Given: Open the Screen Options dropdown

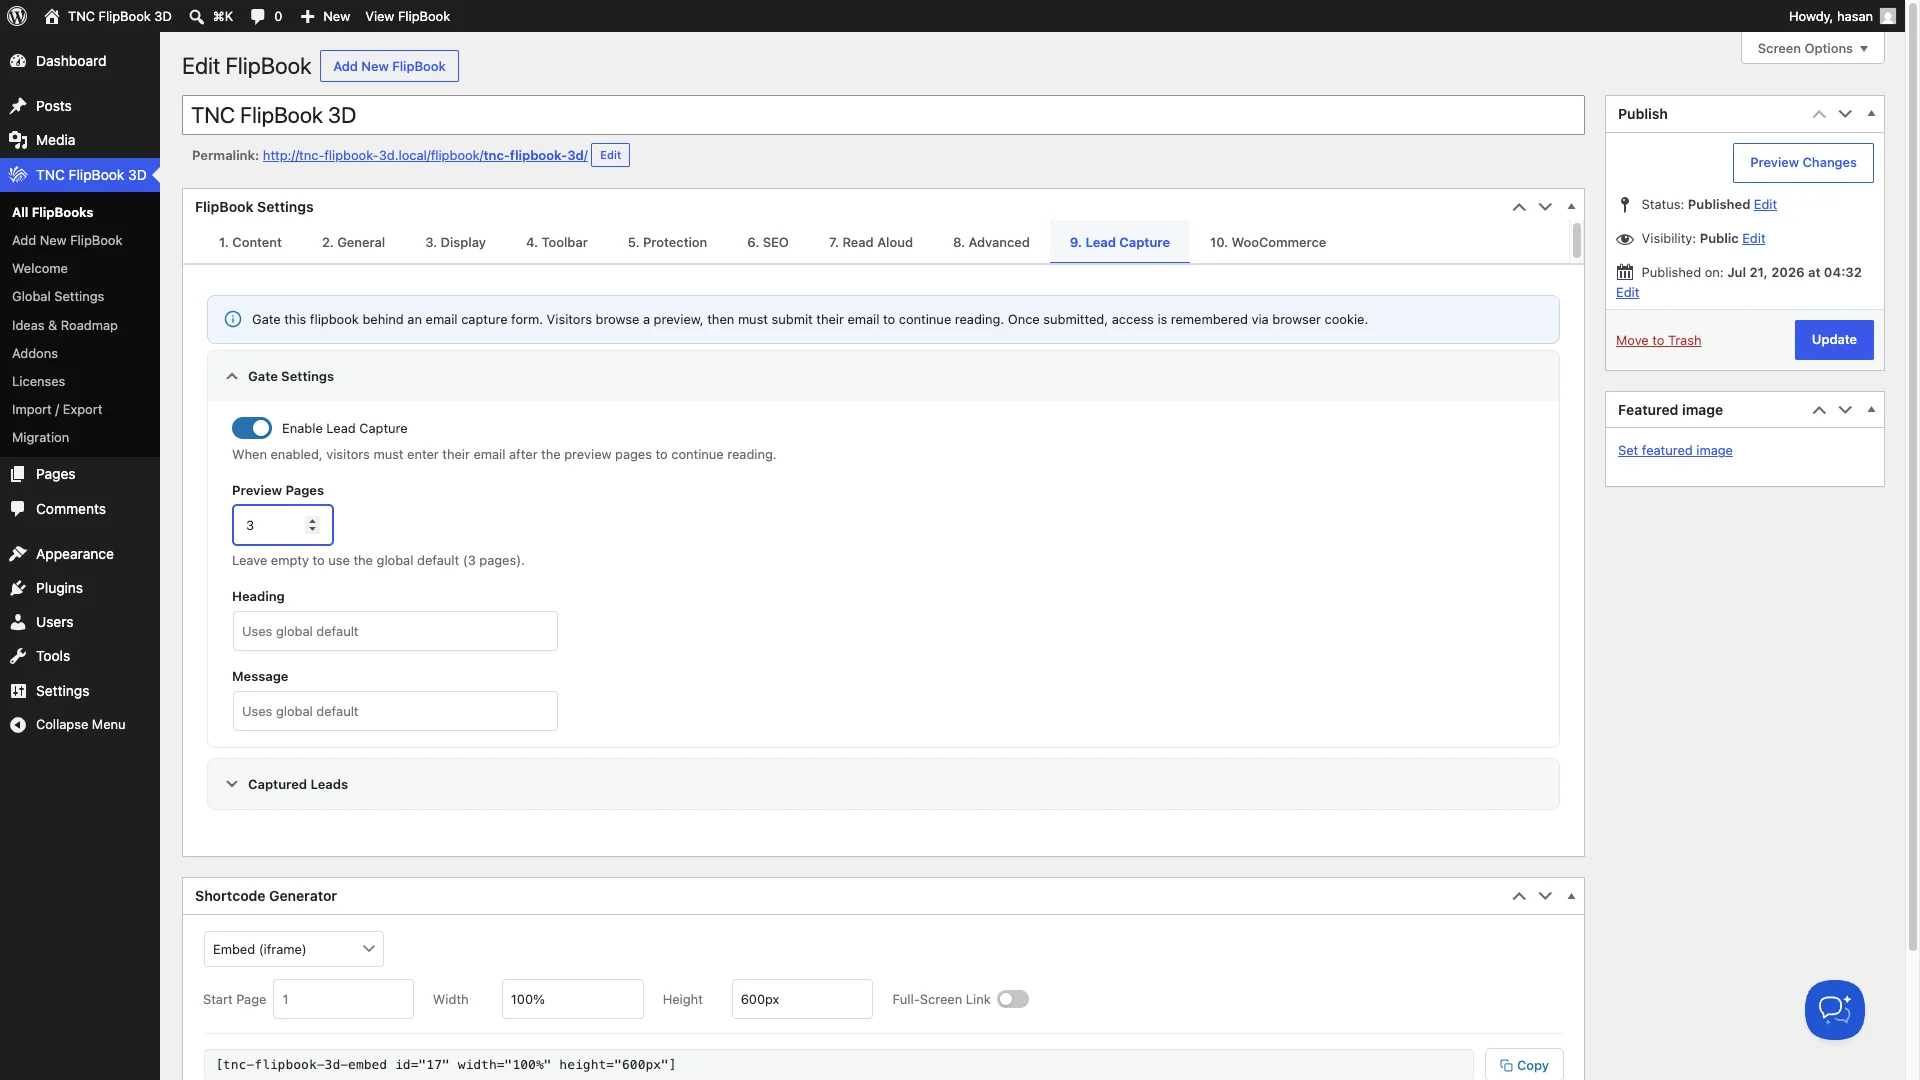Looking at the screenshot, I should 1812,48.
